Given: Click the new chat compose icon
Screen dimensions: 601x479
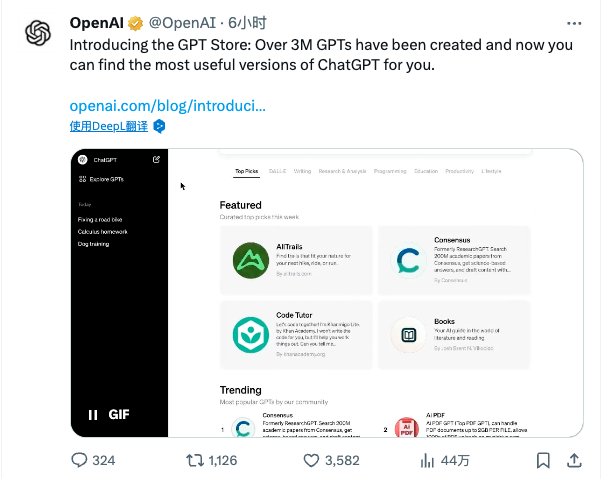Looking at the screenshot, I should click(156, 159).
